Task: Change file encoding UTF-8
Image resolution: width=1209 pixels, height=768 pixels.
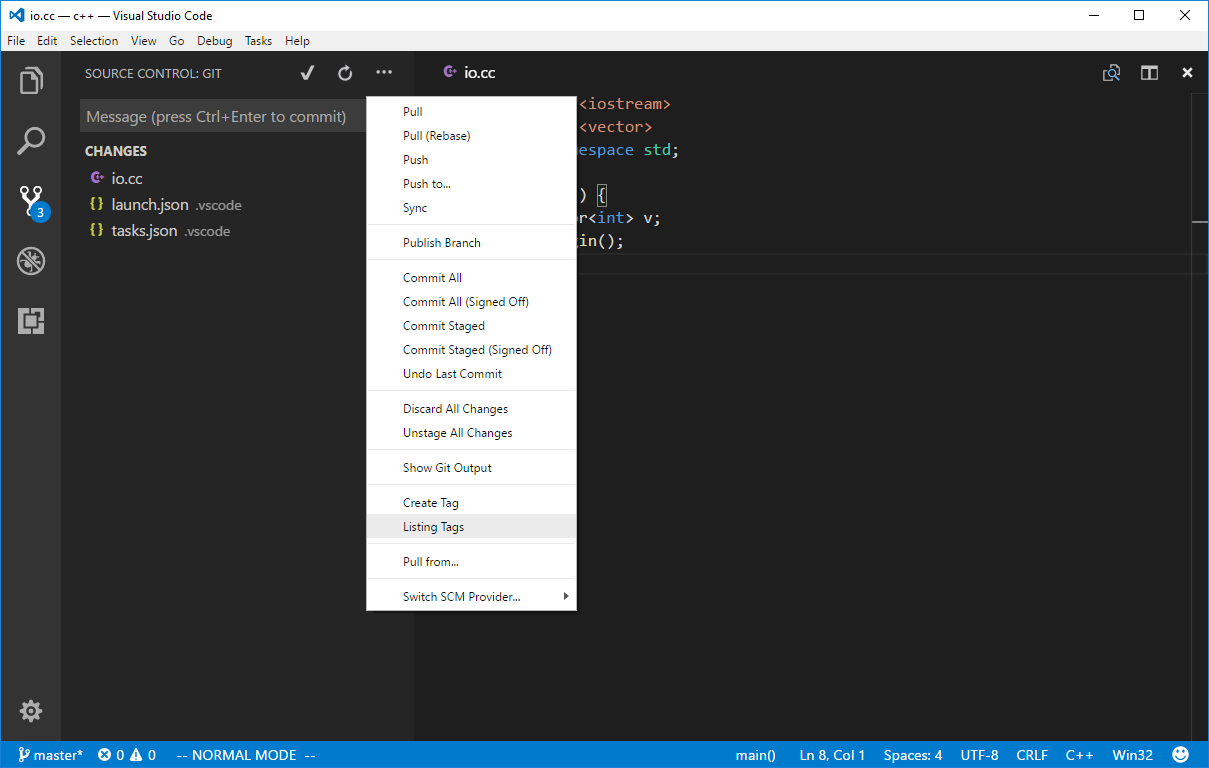Action: [980, 755]
